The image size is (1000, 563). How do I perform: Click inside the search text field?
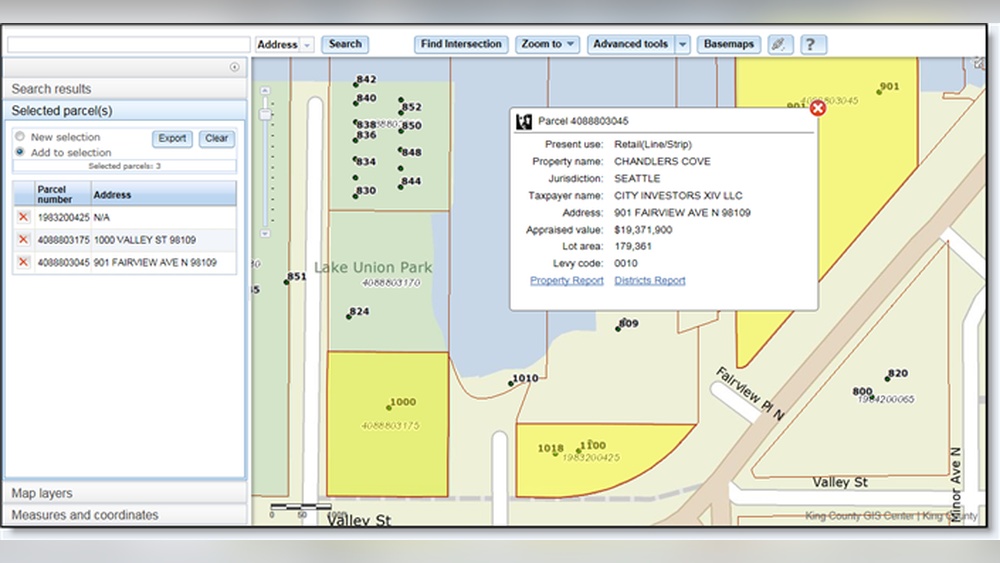[128, 45]
